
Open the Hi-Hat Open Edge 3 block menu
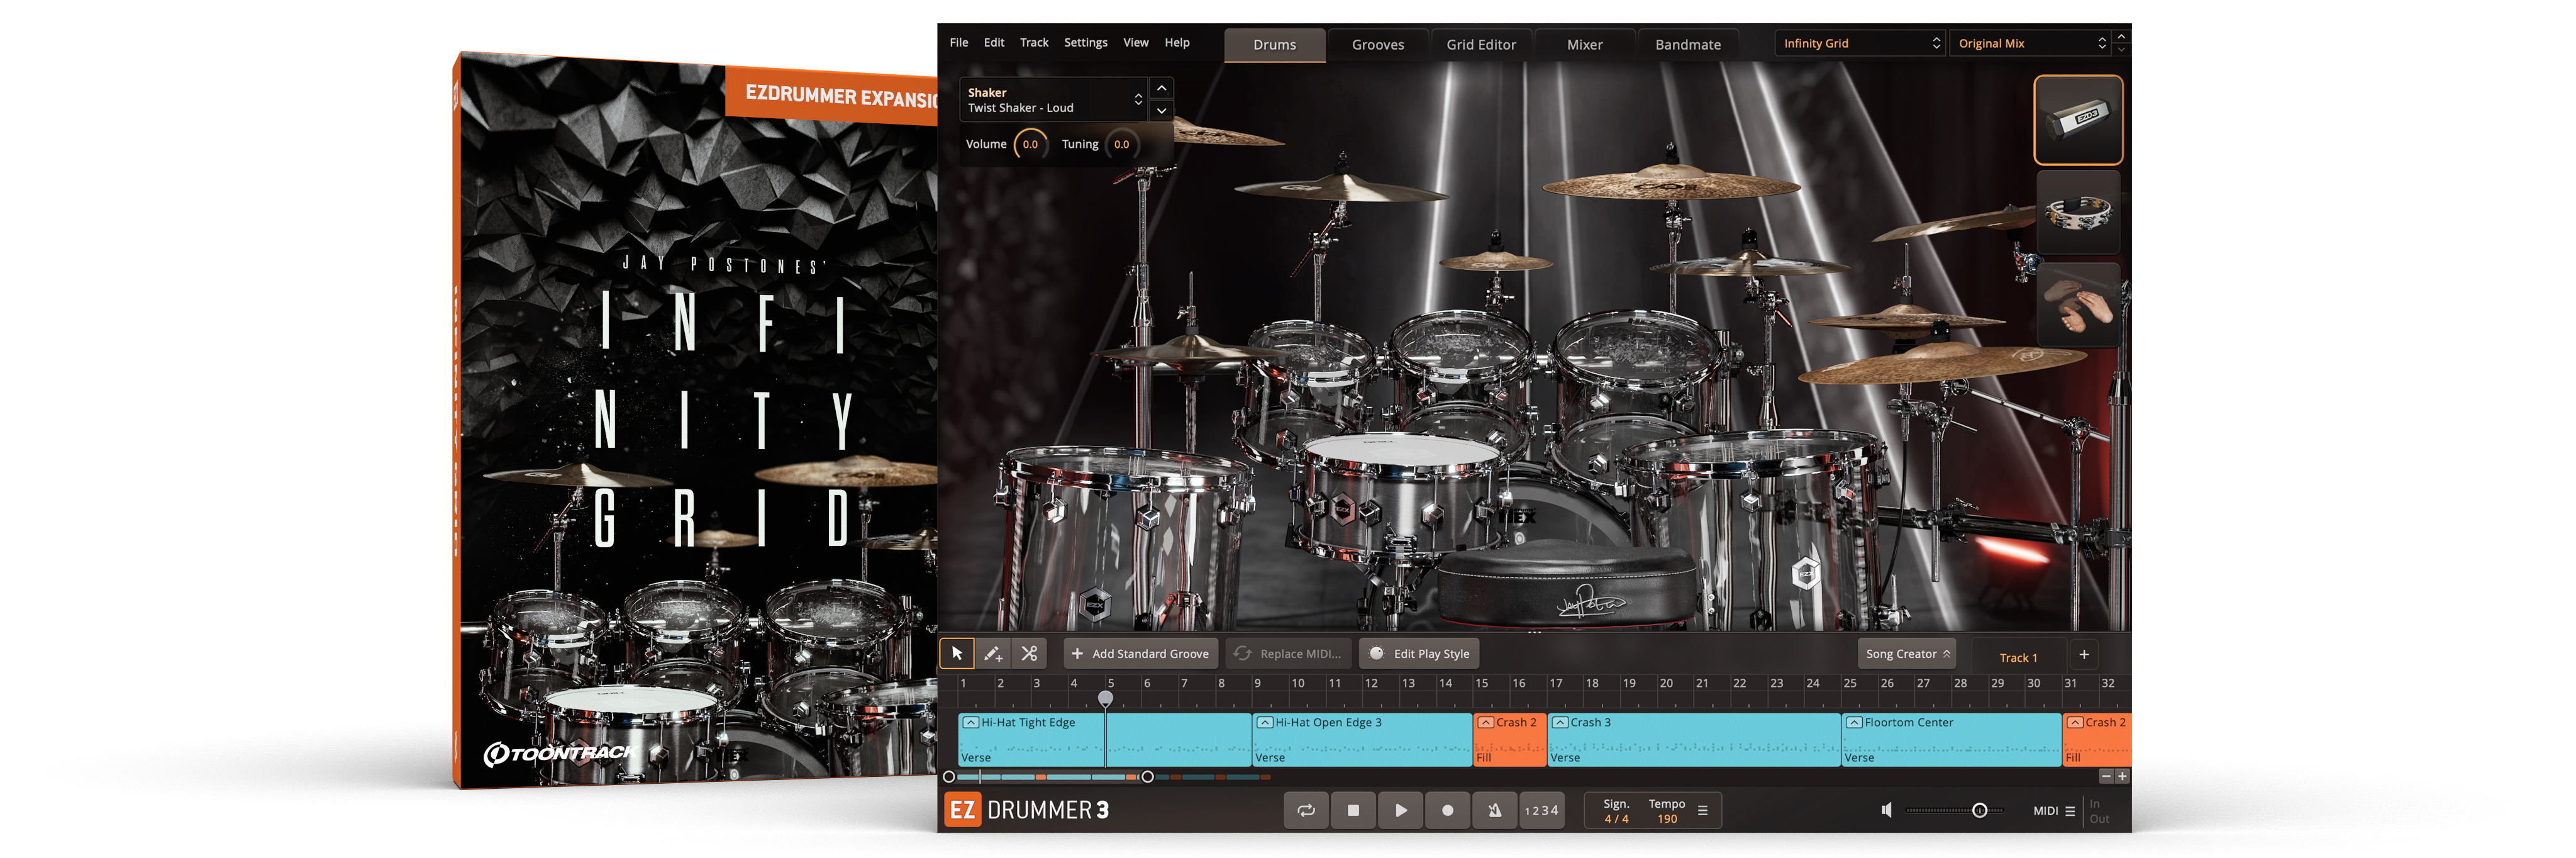tap(1265, 722)
